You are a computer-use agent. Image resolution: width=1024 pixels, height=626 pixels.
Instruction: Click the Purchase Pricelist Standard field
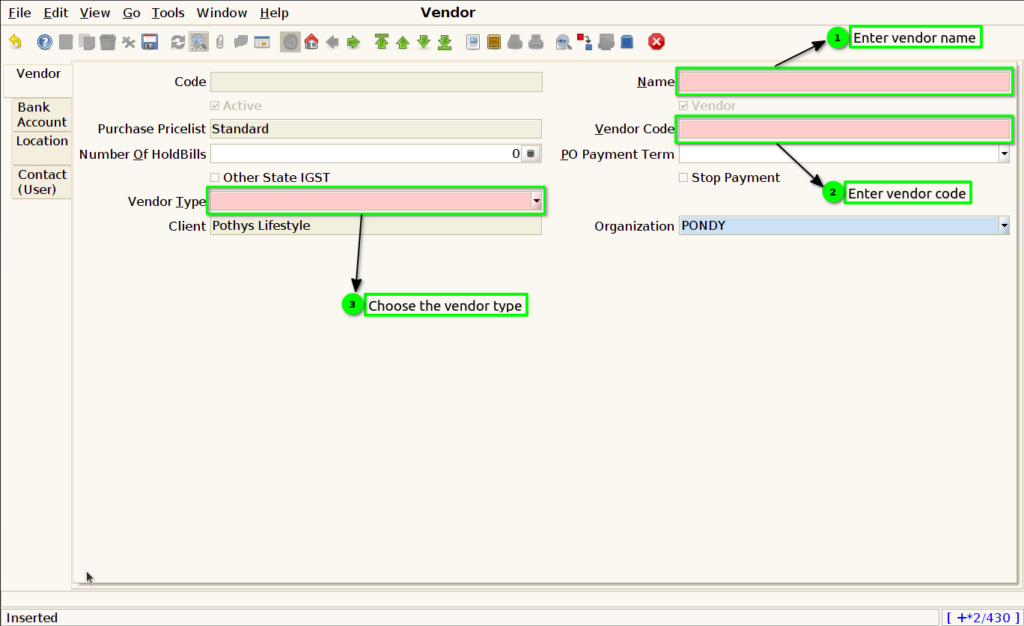pyautogui.click(x=376, y=129)
